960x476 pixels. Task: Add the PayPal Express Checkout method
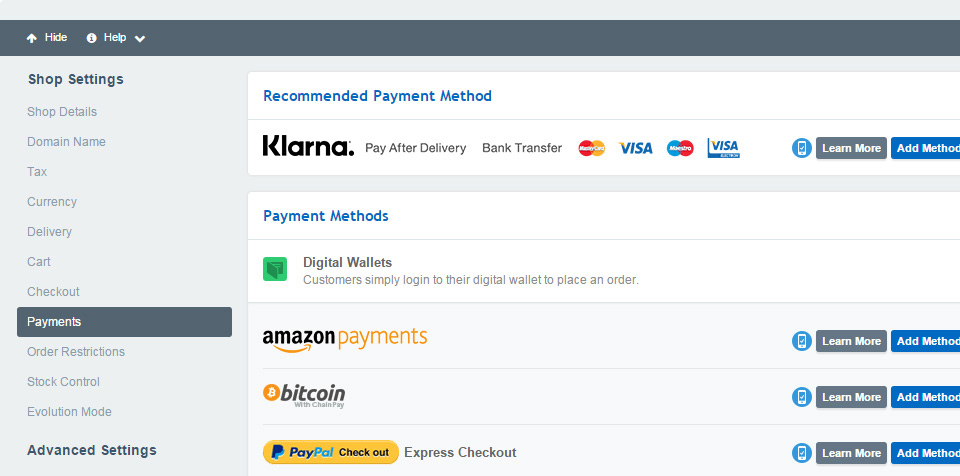click(926, 453)
